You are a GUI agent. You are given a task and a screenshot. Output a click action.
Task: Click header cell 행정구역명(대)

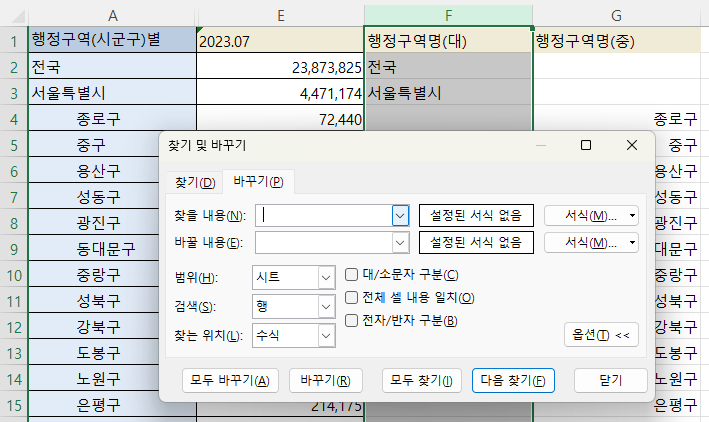(449, 40)
